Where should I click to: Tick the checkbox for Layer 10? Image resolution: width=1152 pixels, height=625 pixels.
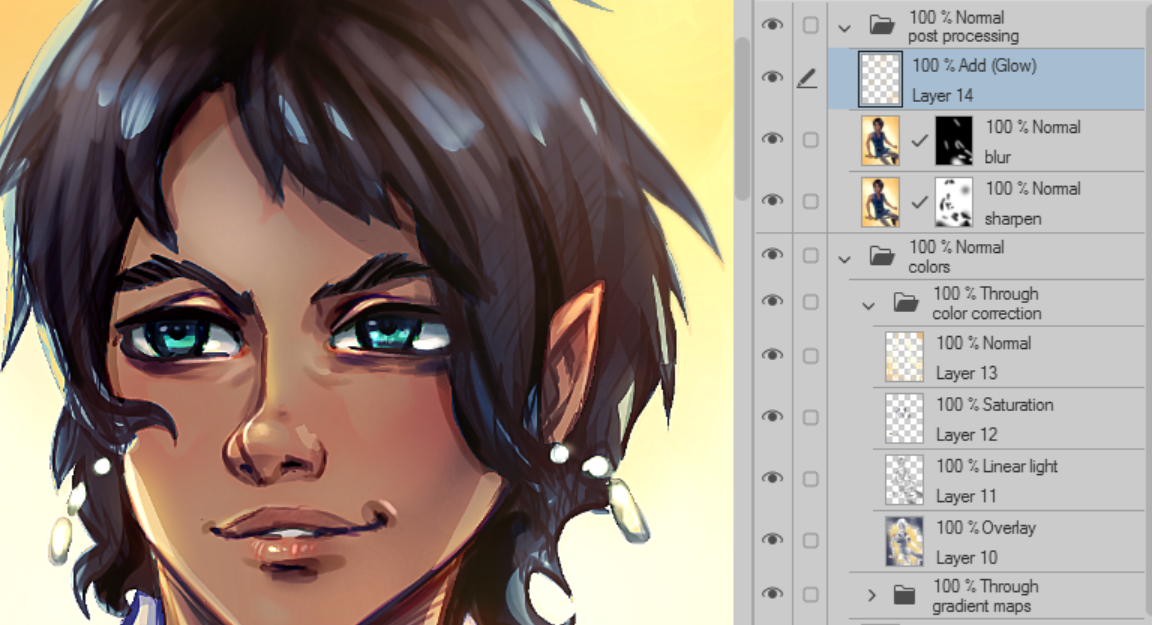(x=810, y=541)
